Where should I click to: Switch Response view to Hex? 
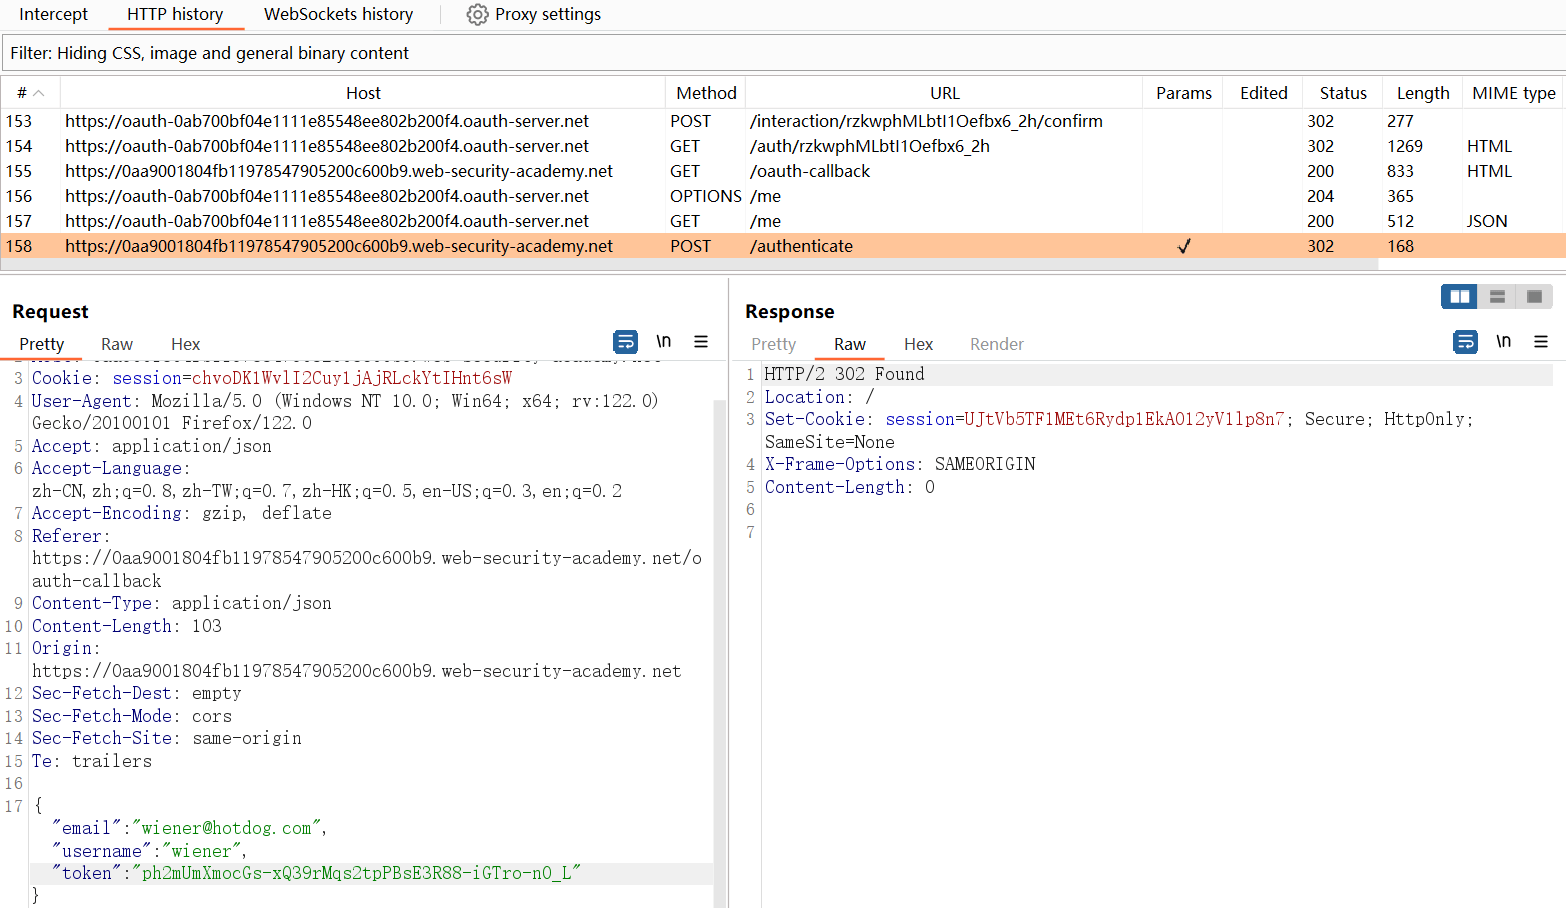click(x=918, y=344)
